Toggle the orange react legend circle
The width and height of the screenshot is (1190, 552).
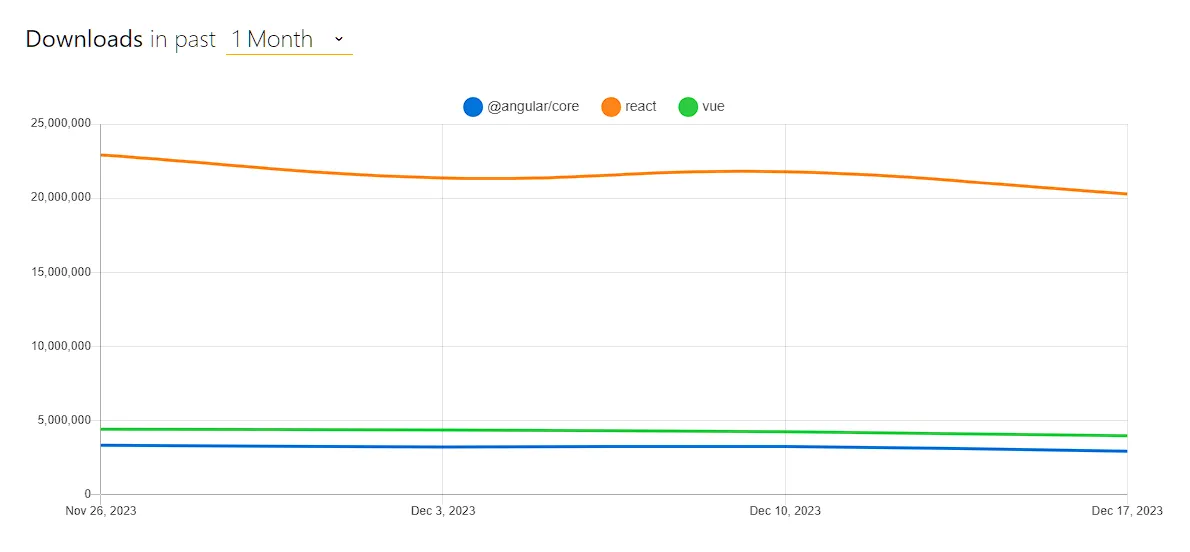[611, 107]
